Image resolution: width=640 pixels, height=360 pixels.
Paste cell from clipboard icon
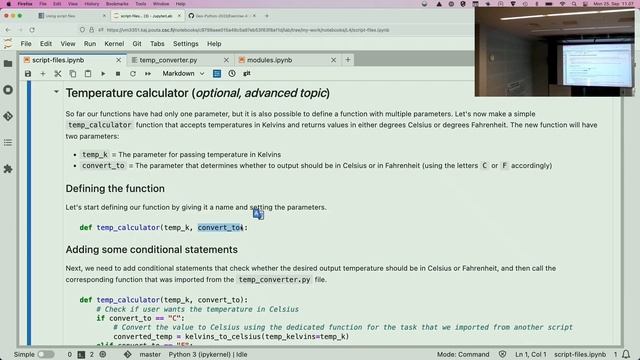(x=88, y=74)
